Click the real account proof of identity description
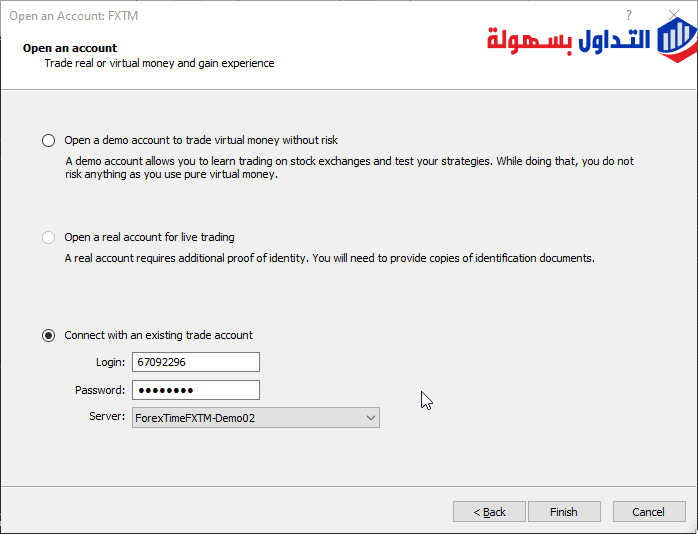 (x=329, y=258)
